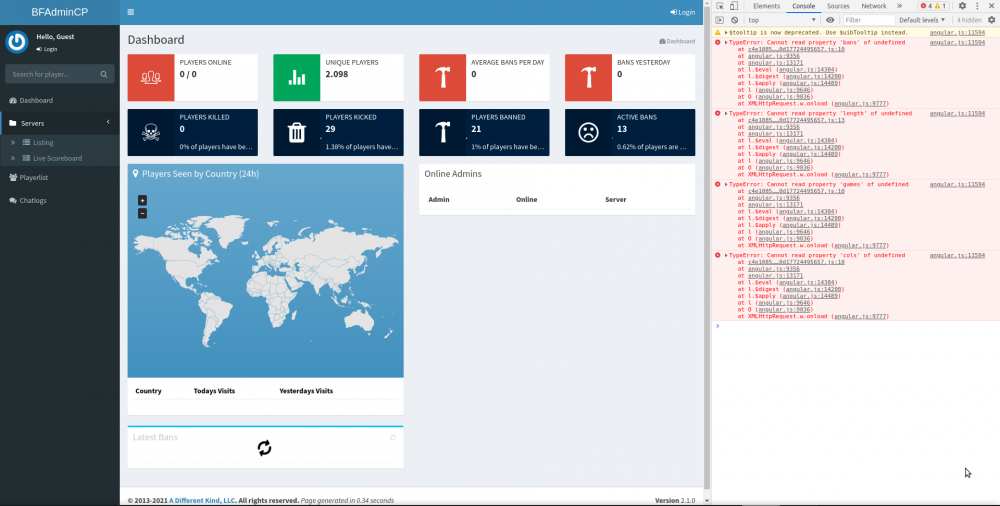Click the Unique Players bar chart icon
Viewport: 1000px width, 506px height.
pos(297,77)
